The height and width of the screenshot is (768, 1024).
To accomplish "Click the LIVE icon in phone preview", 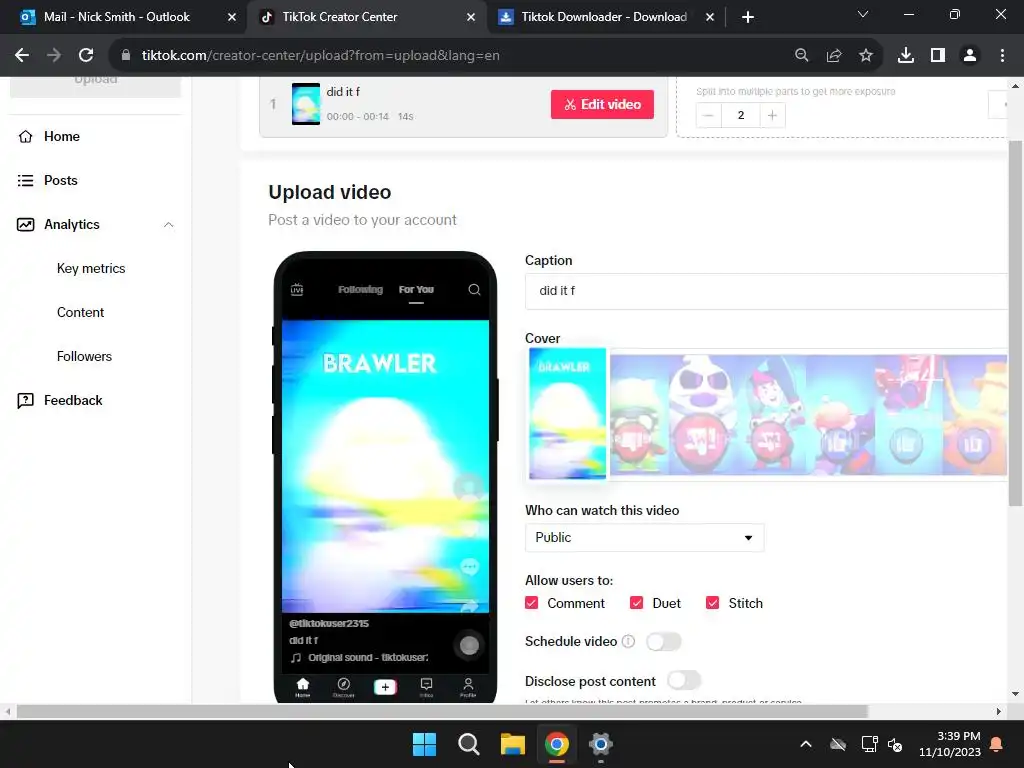I will tap(296, 289).
